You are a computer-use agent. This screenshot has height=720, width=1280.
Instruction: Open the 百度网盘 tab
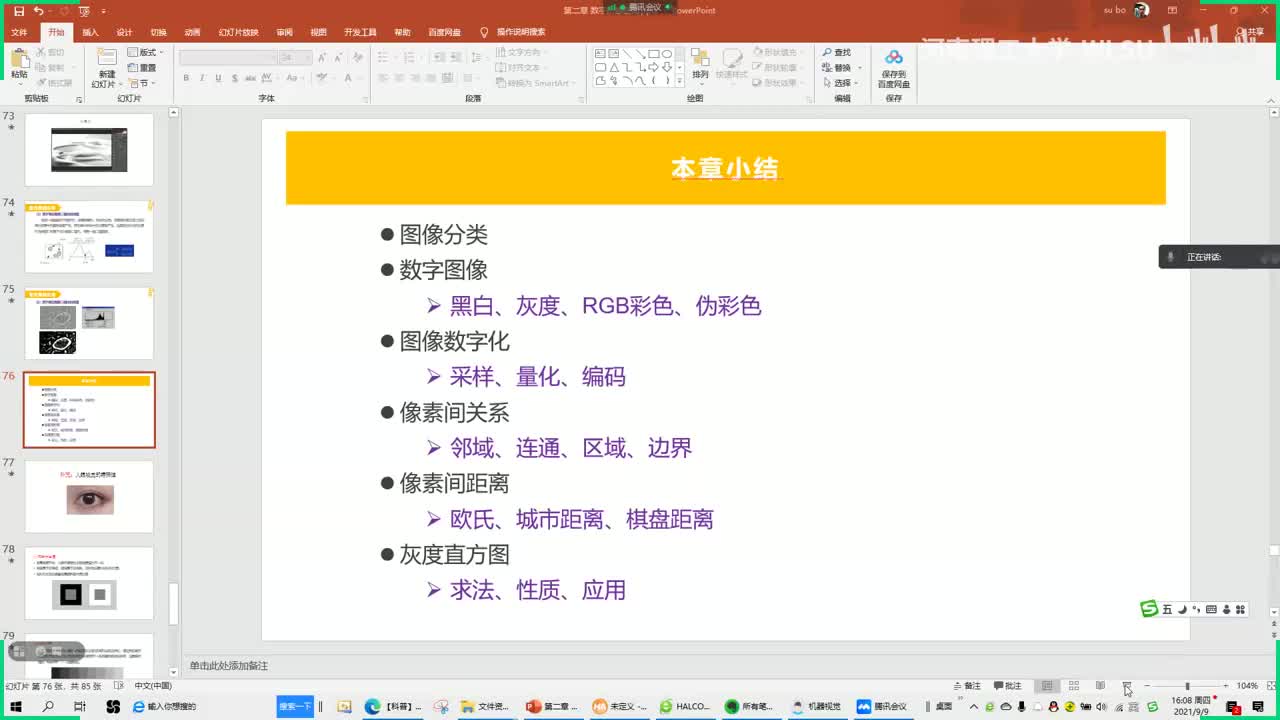click(x=444, y=32)
